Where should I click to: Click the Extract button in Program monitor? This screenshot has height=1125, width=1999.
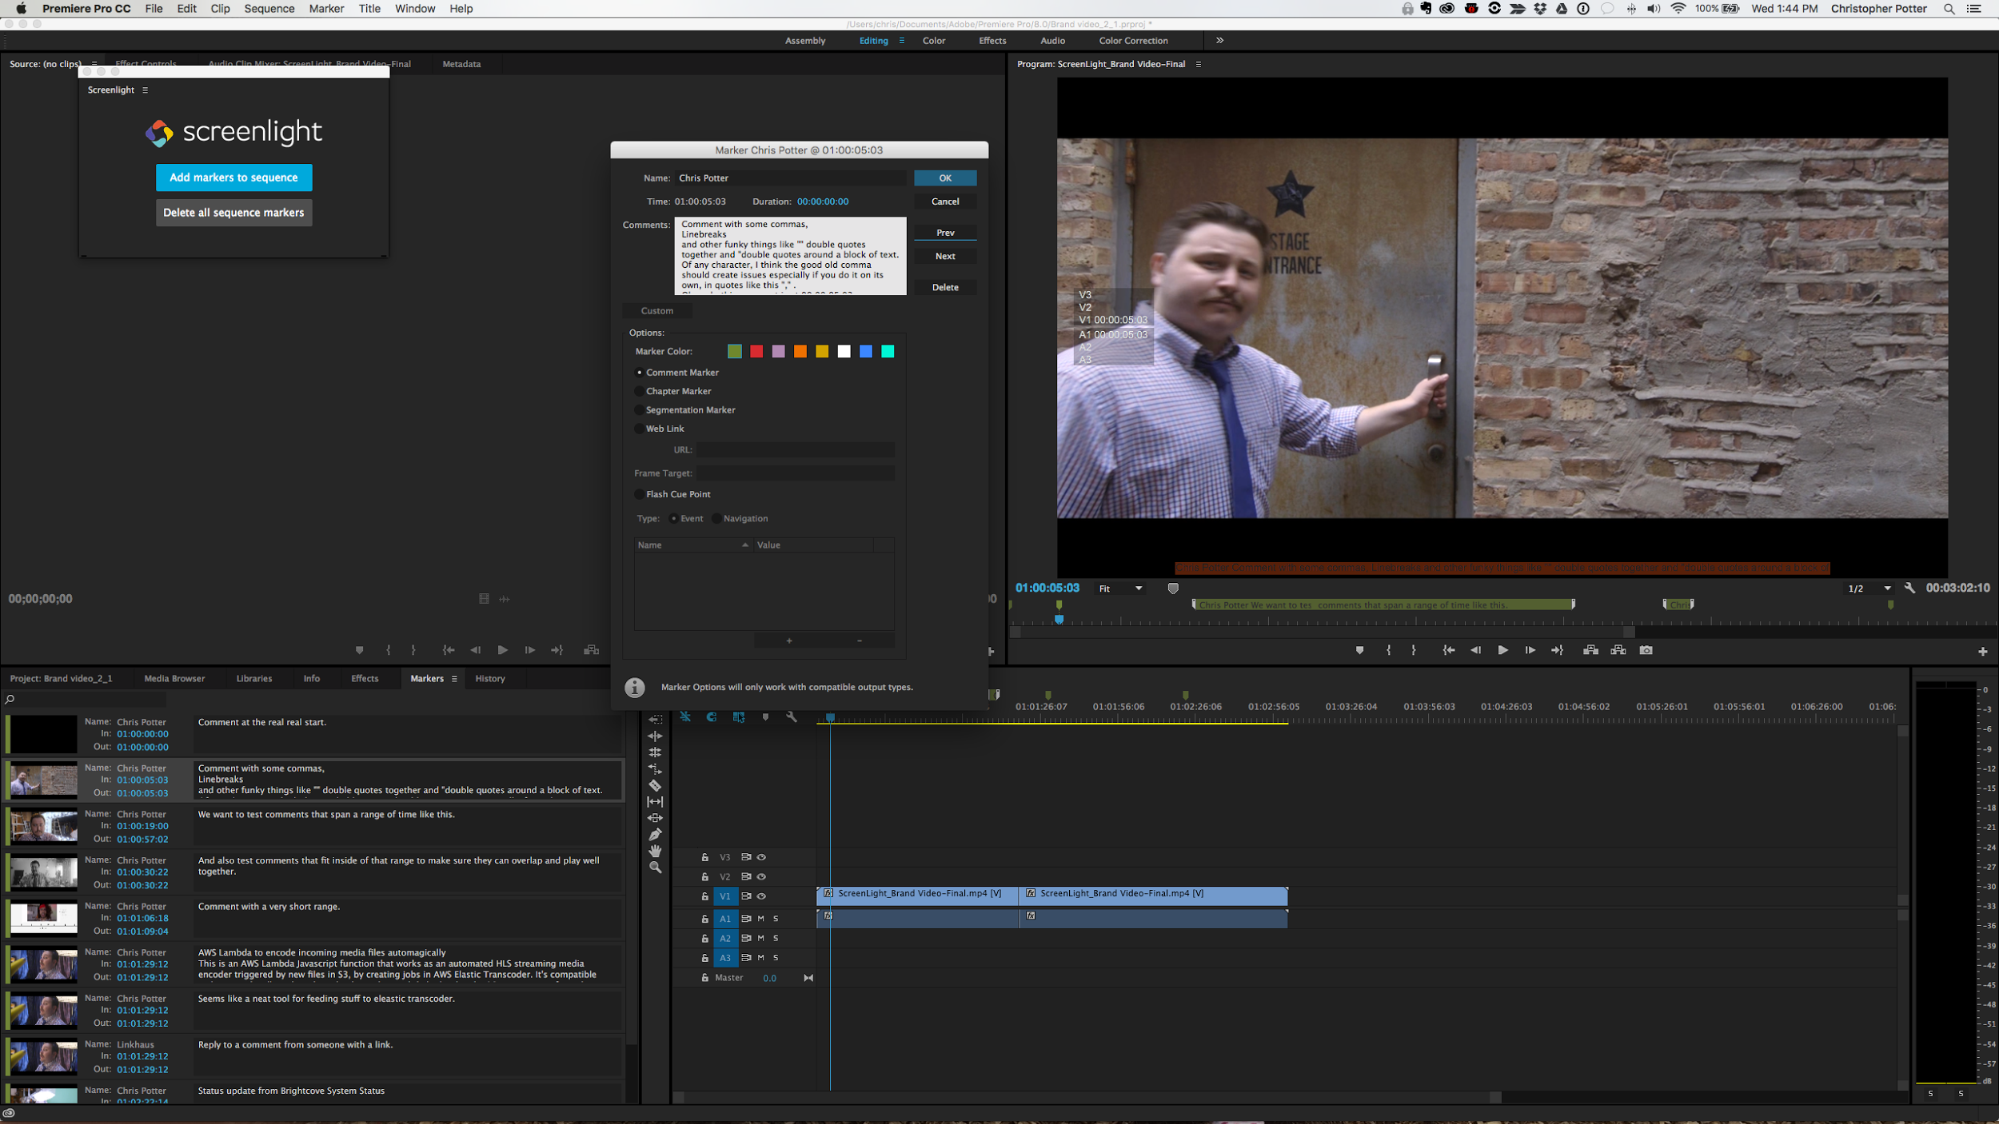click(x=1618, y=650)
